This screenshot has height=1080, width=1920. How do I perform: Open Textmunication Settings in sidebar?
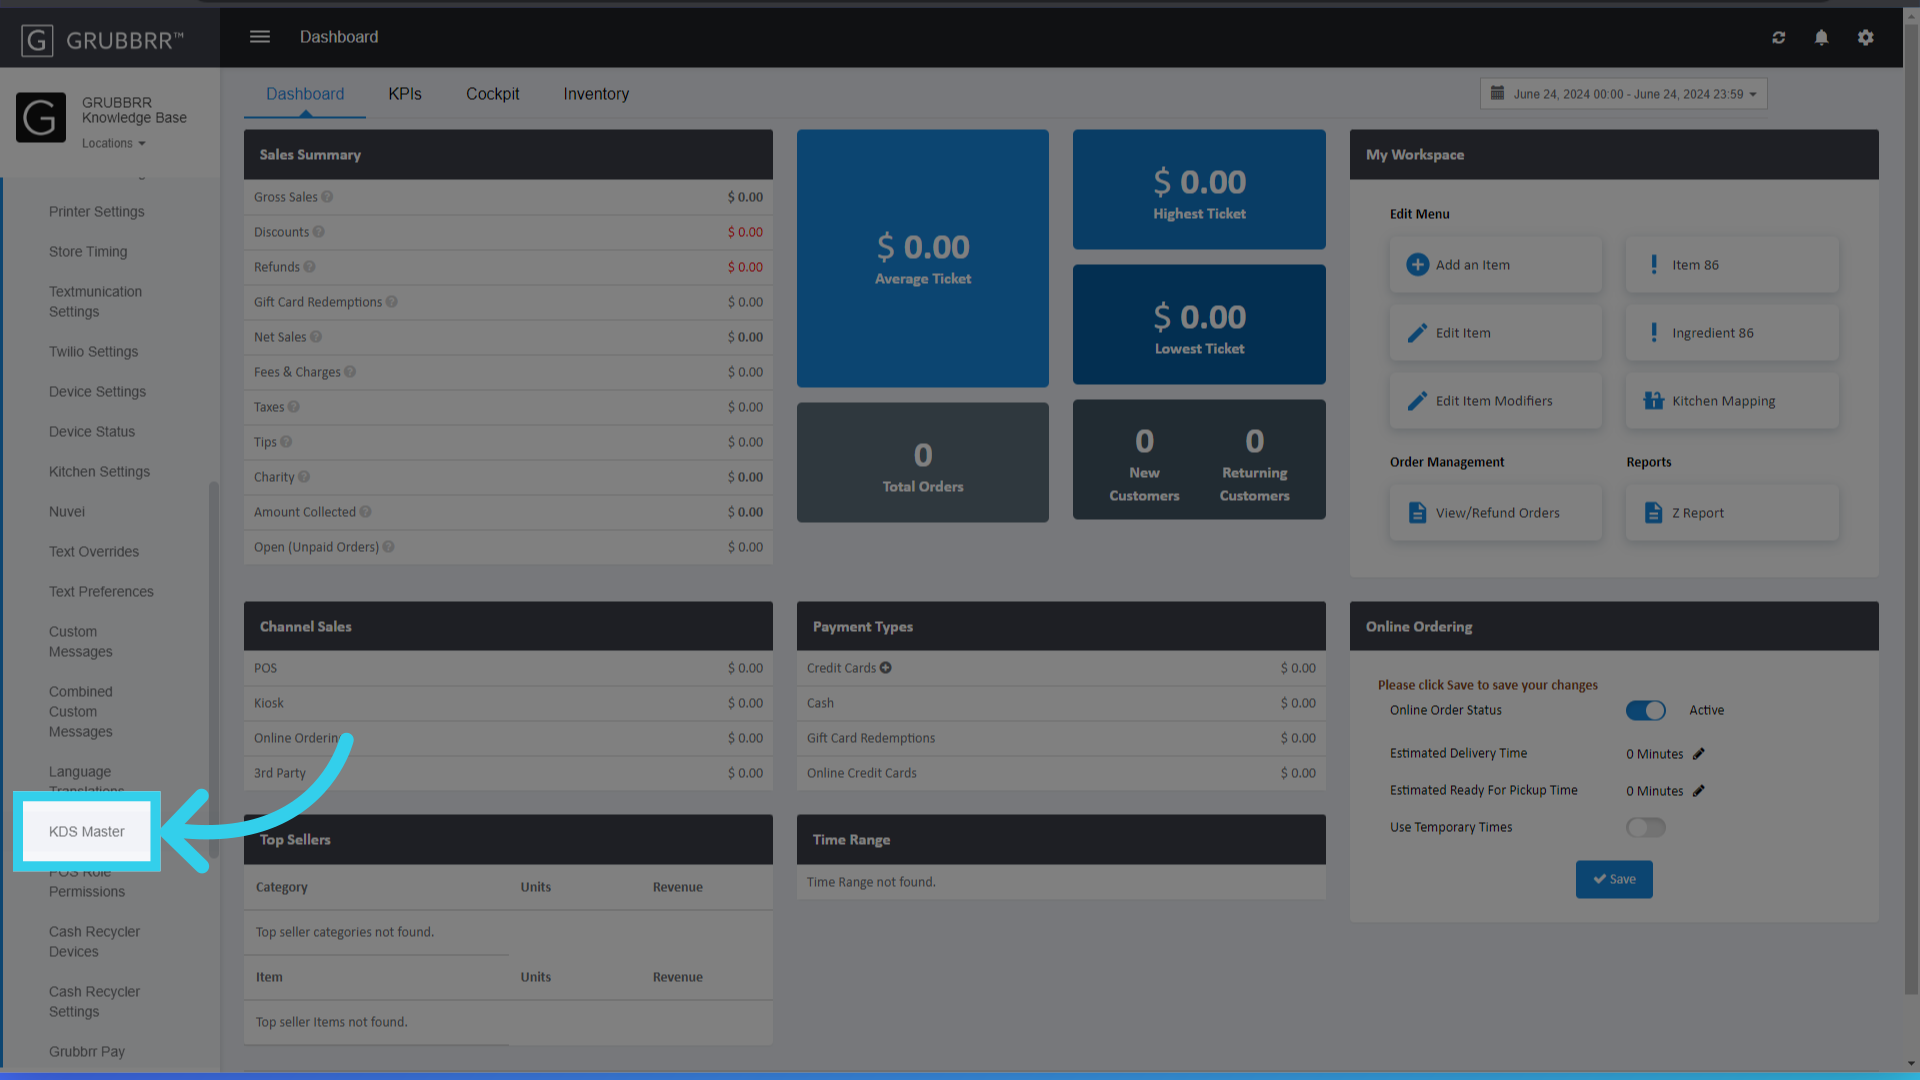pyautogui.click(x=95, y=302)
